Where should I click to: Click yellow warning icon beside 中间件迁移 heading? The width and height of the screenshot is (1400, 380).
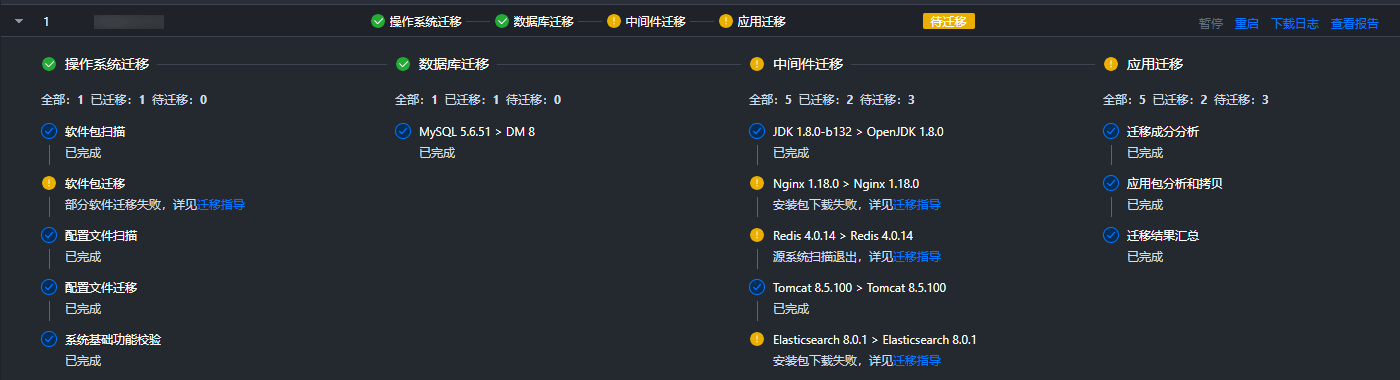pos(757,64)
